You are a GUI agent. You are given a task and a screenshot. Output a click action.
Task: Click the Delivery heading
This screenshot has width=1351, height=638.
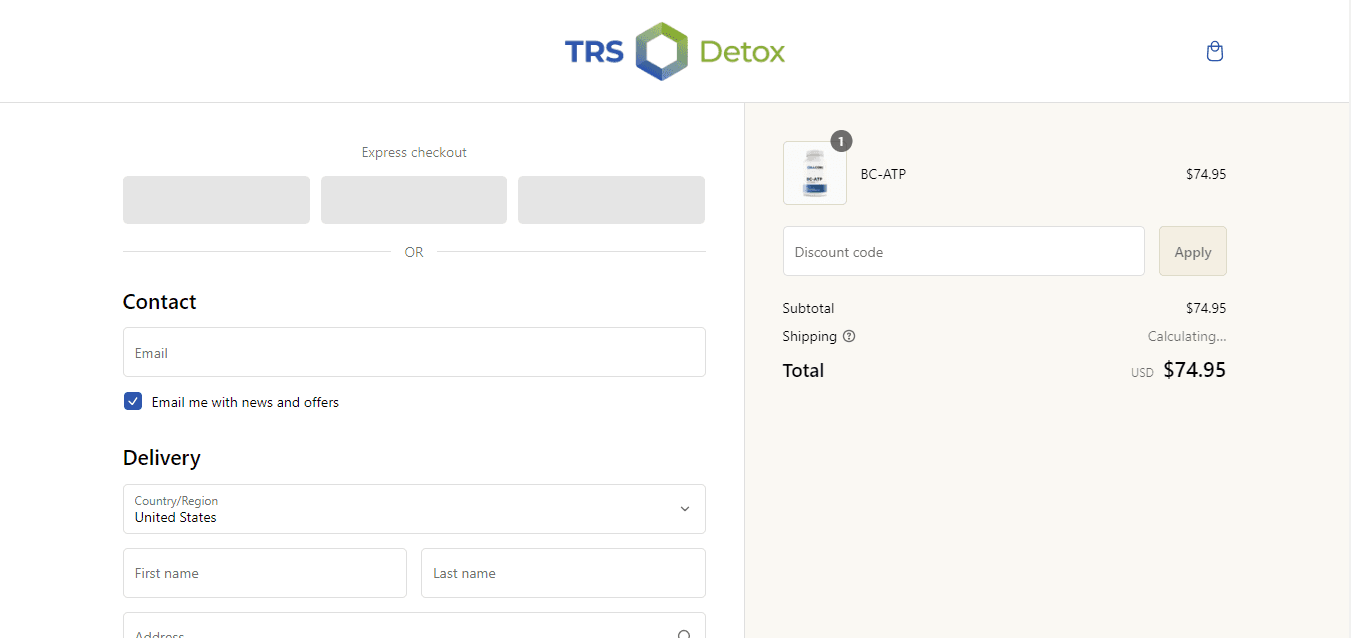(162, 458)
